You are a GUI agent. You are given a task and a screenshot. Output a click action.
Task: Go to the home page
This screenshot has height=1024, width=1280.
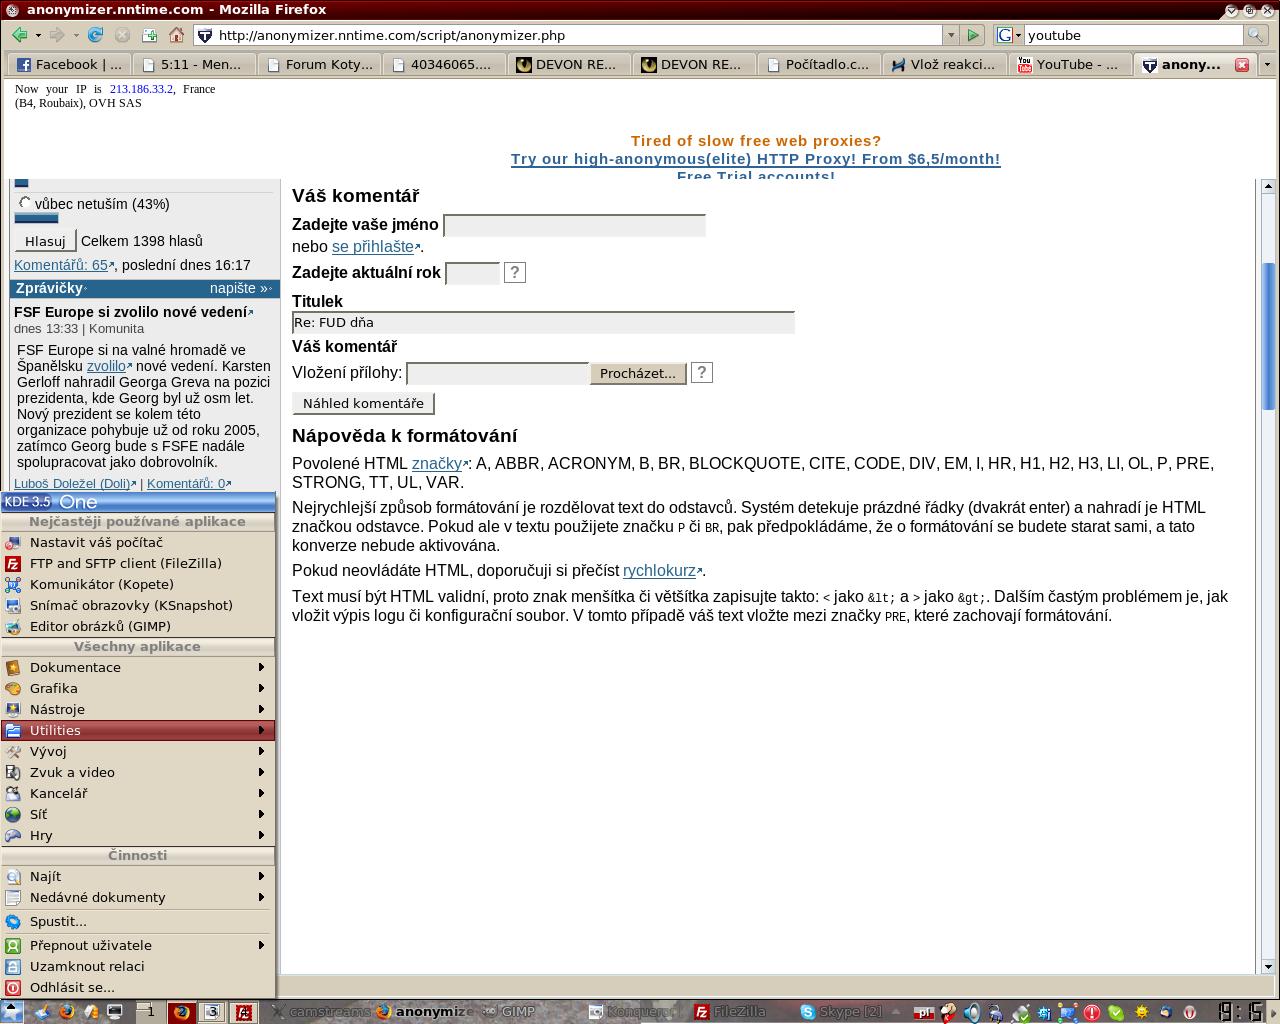click(x=177, y=35)
